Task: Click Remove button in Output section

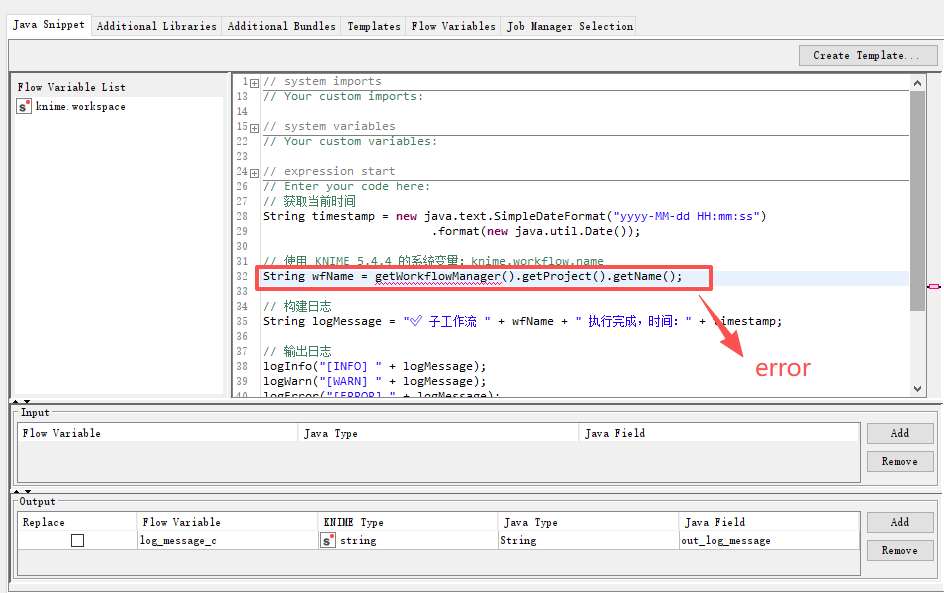Action: pos(899,550)
